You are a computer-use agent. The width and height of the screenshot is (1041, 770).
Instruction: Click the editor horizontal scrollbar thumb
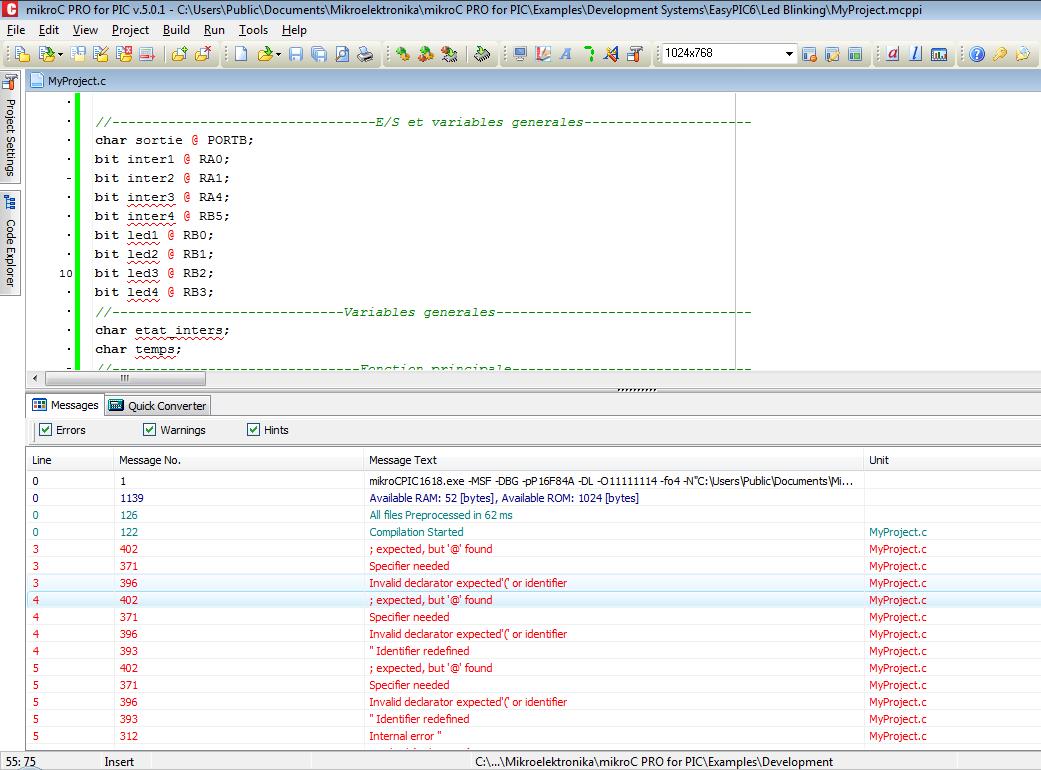point(125,378)
